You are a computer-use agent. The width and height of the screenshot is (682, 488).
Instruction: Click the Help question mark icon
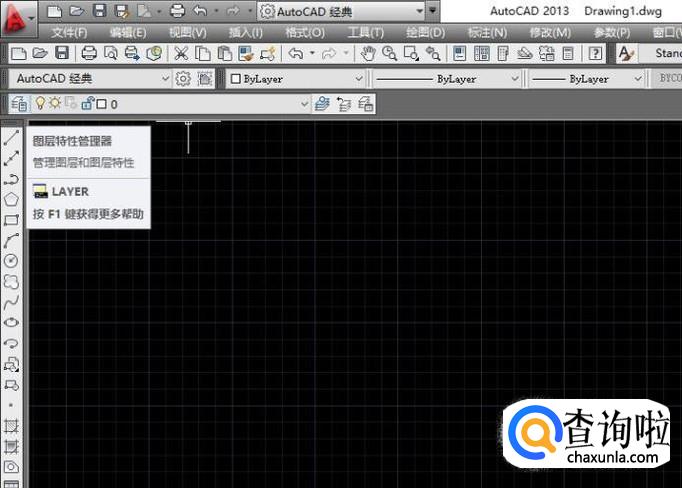tap(595, 54)
